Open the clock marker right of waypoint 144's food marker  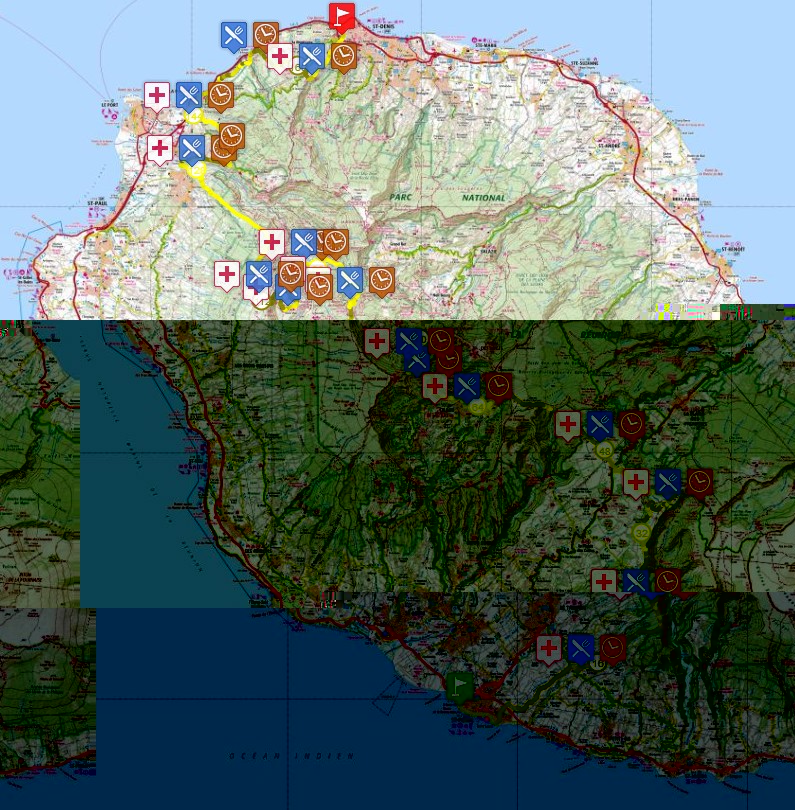[x=221, y=97]
